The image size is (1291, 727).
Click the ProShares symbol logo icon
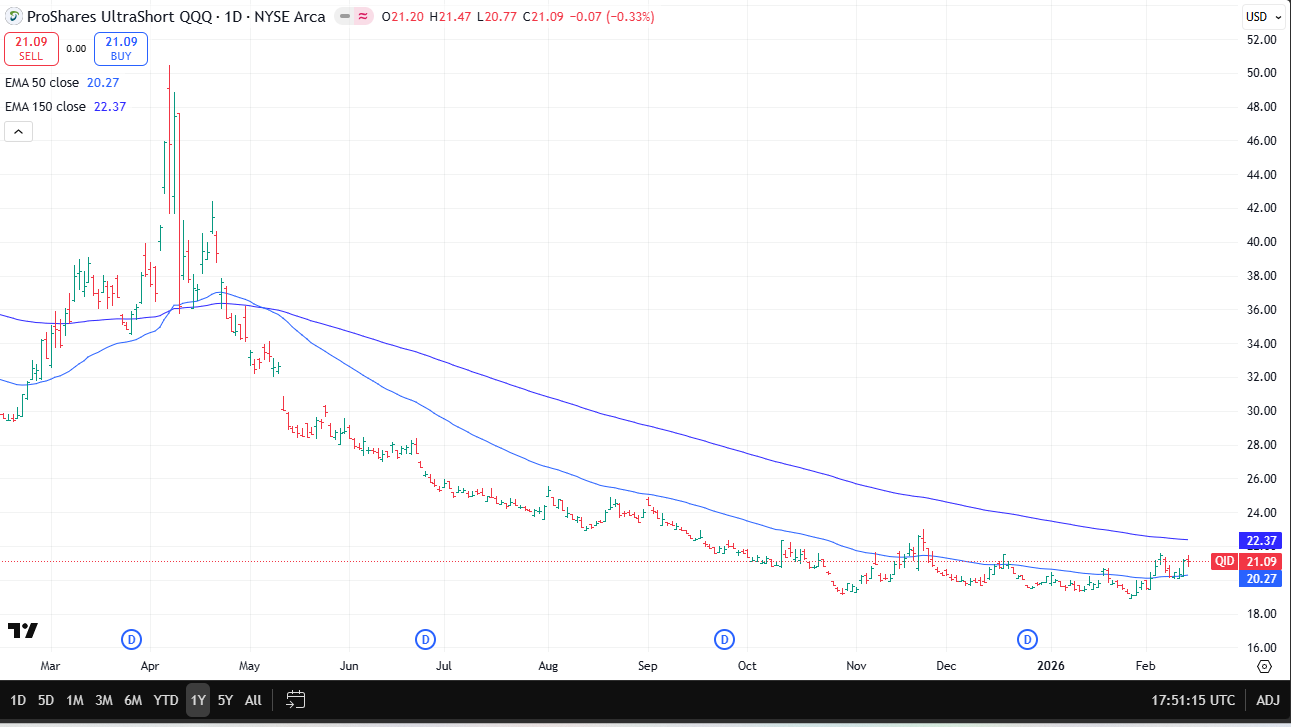click(14, 16)
